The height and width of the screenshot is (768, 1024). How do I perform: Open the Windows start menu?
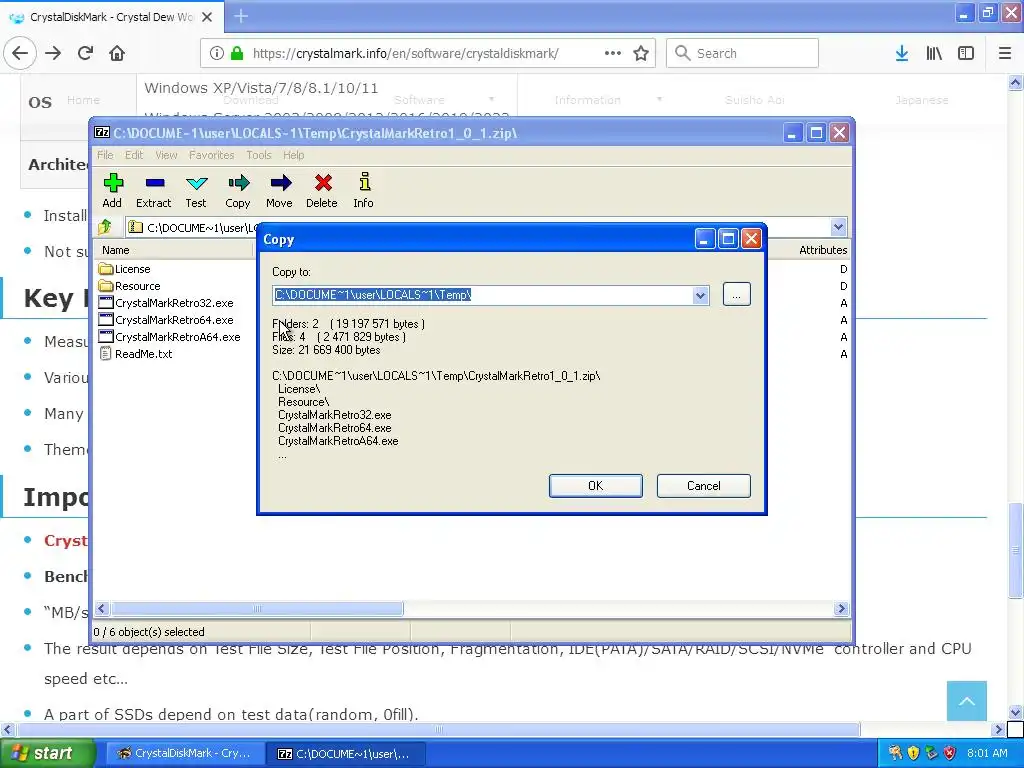point(46,753)
